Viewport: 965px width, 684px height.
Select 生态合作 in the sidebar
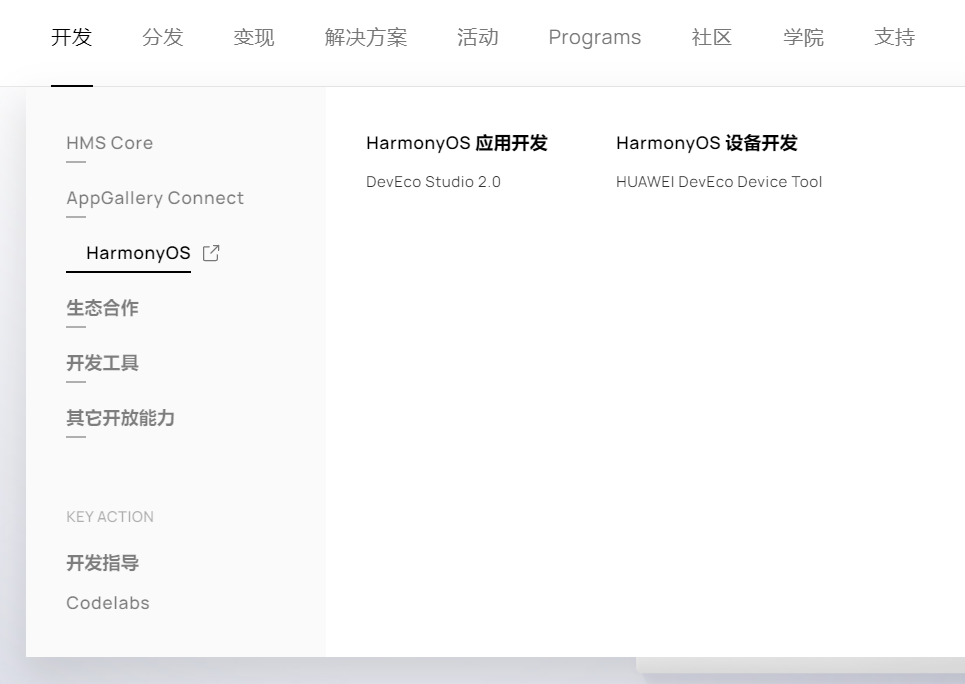tap(102, 308)
